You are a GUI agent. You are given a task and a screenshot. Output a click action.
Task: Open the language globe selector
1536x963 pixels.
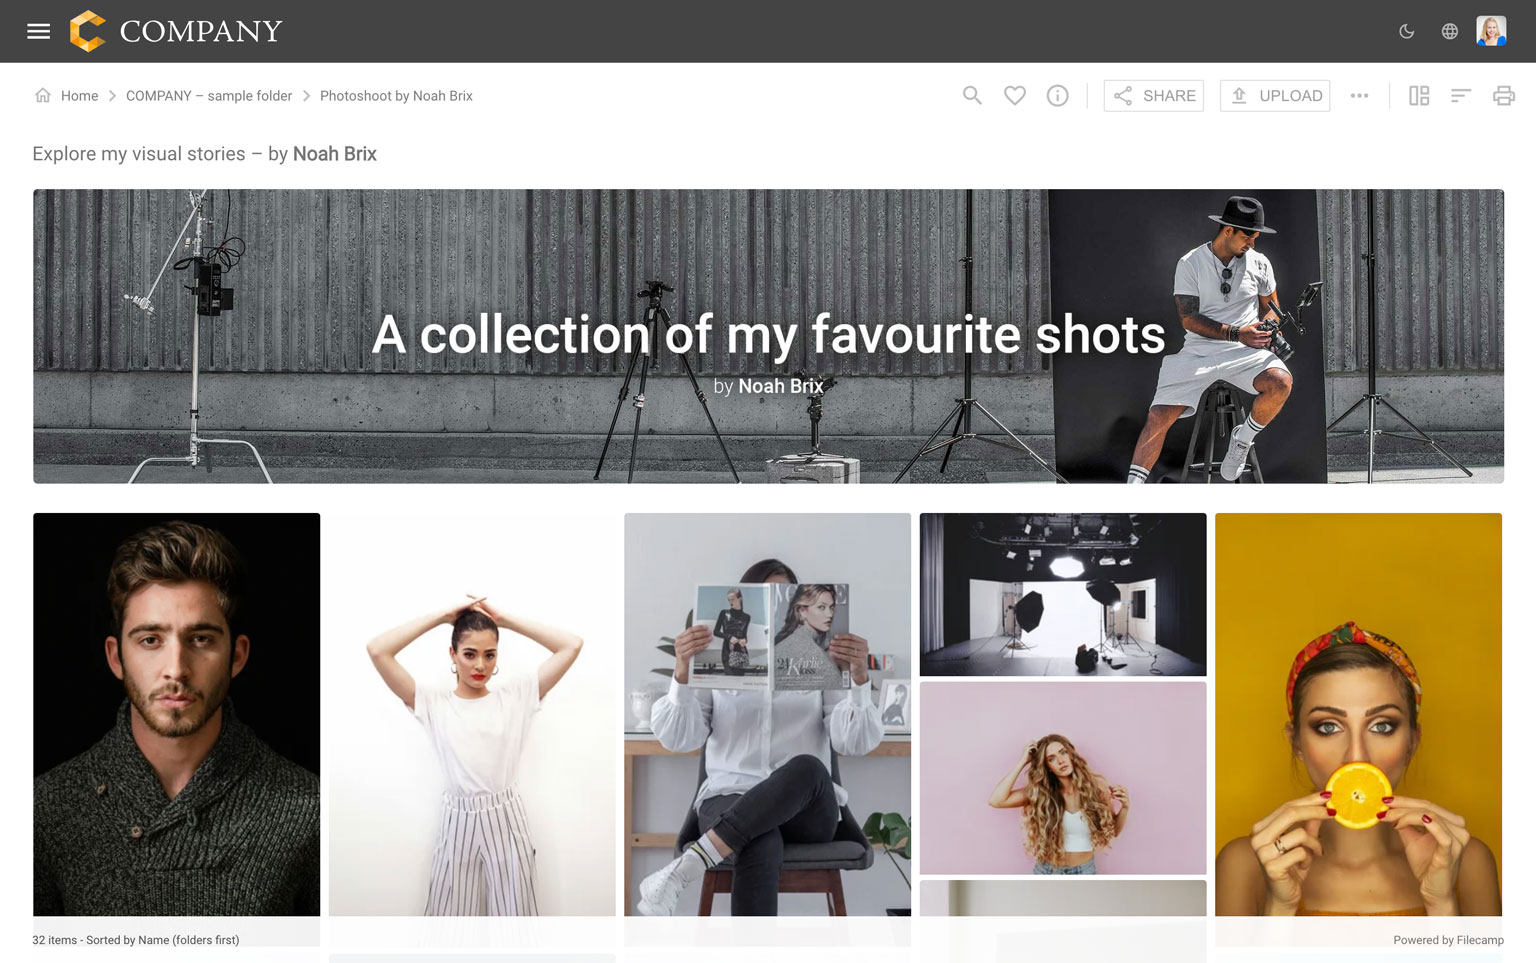tap(1449, 31)
